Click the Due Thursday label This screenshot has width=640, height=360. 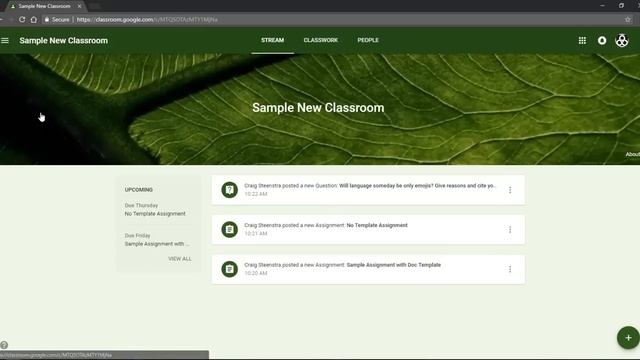141,205
